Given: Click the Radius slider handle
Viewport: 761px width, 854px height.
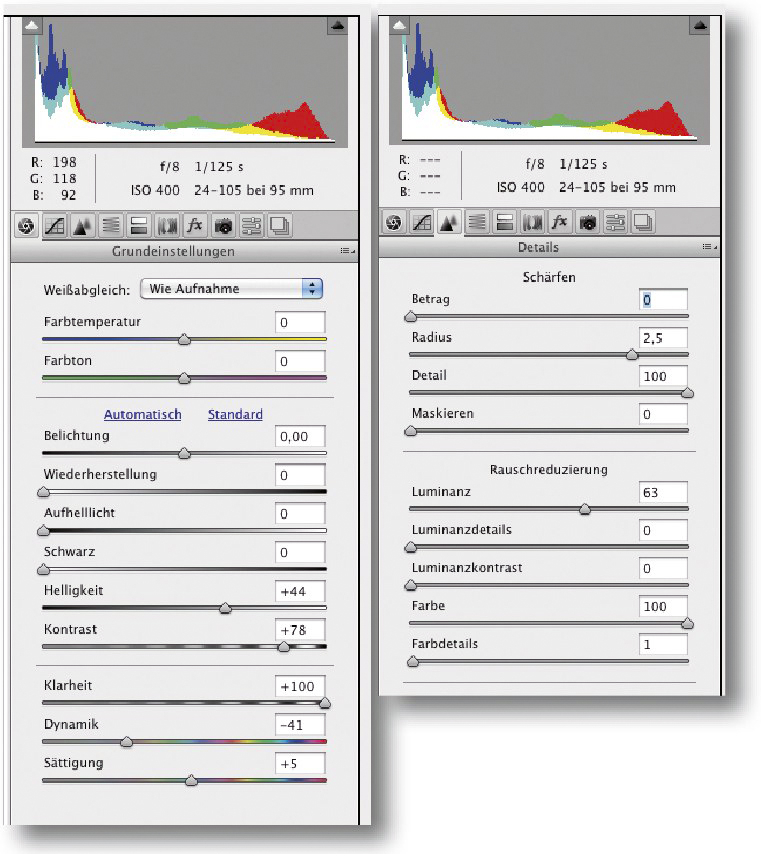Looking at the screenshot, I should tap(632, 355).
